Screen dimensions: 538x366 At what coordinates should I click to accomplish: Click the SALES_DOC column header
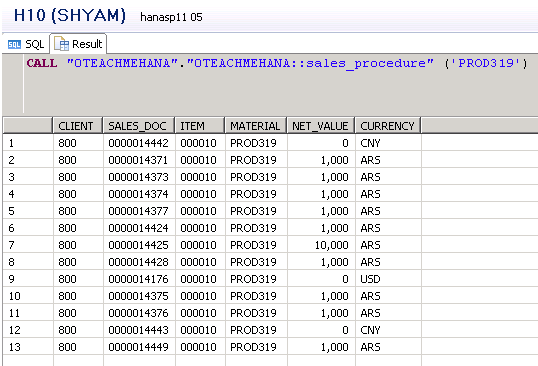click(x=139, y=126)
